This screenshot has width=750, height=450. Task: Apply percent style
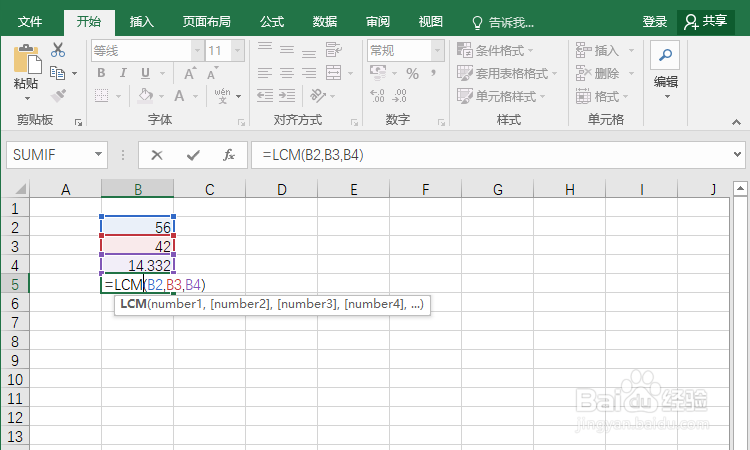tap(412, 73)
